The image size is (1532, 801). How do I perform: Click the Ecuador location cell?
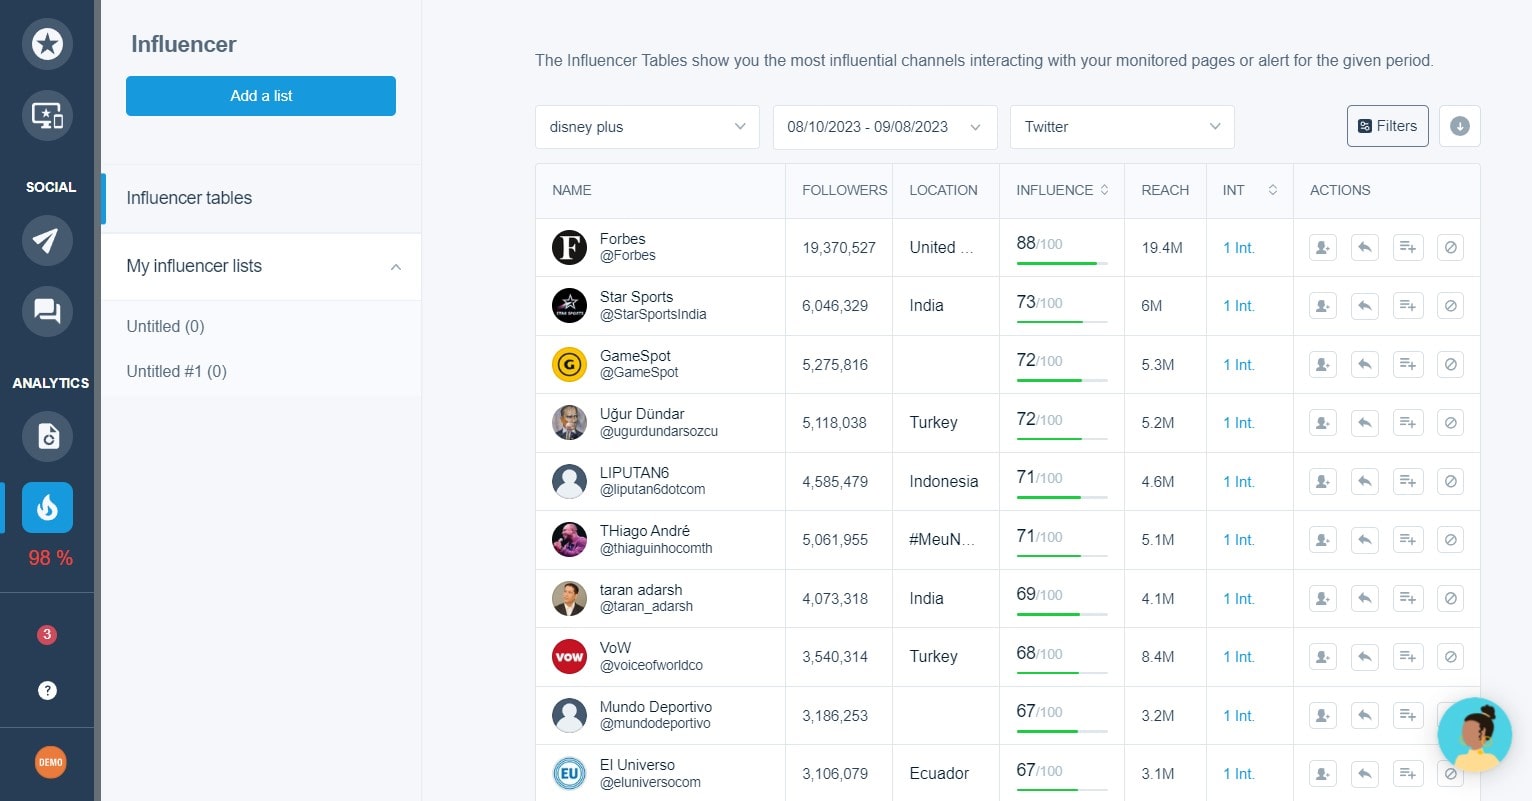coord(939,773)
